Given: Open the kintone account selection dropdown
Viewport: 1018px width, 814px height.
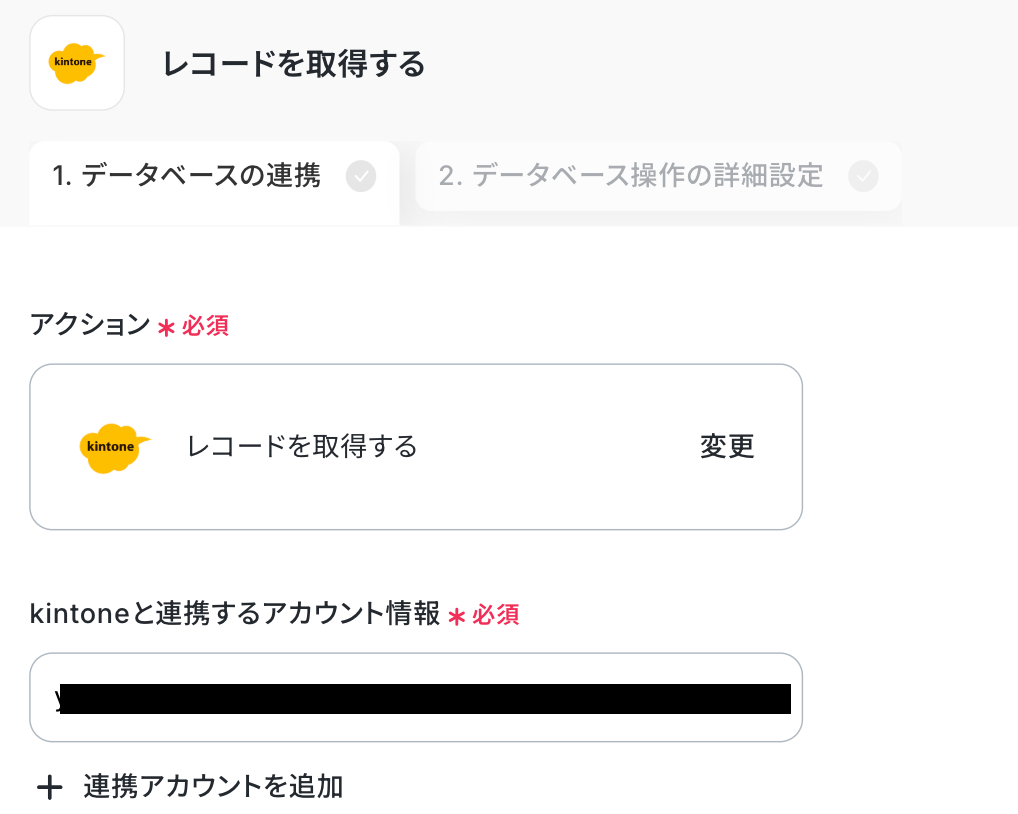Looking at the screenshot, I should pos(415,697).
